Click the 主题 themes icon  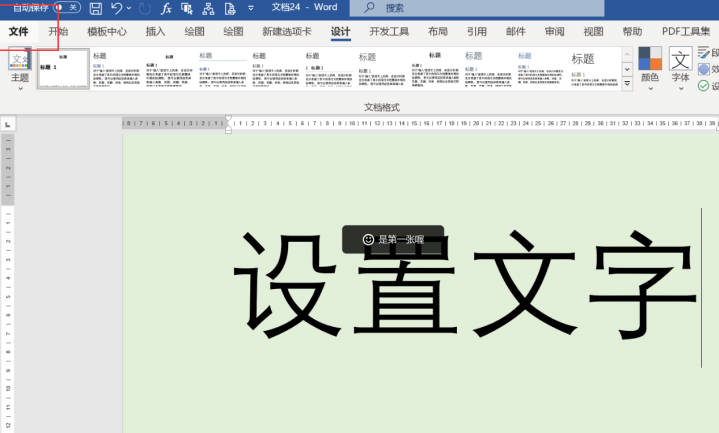point(20,58)
